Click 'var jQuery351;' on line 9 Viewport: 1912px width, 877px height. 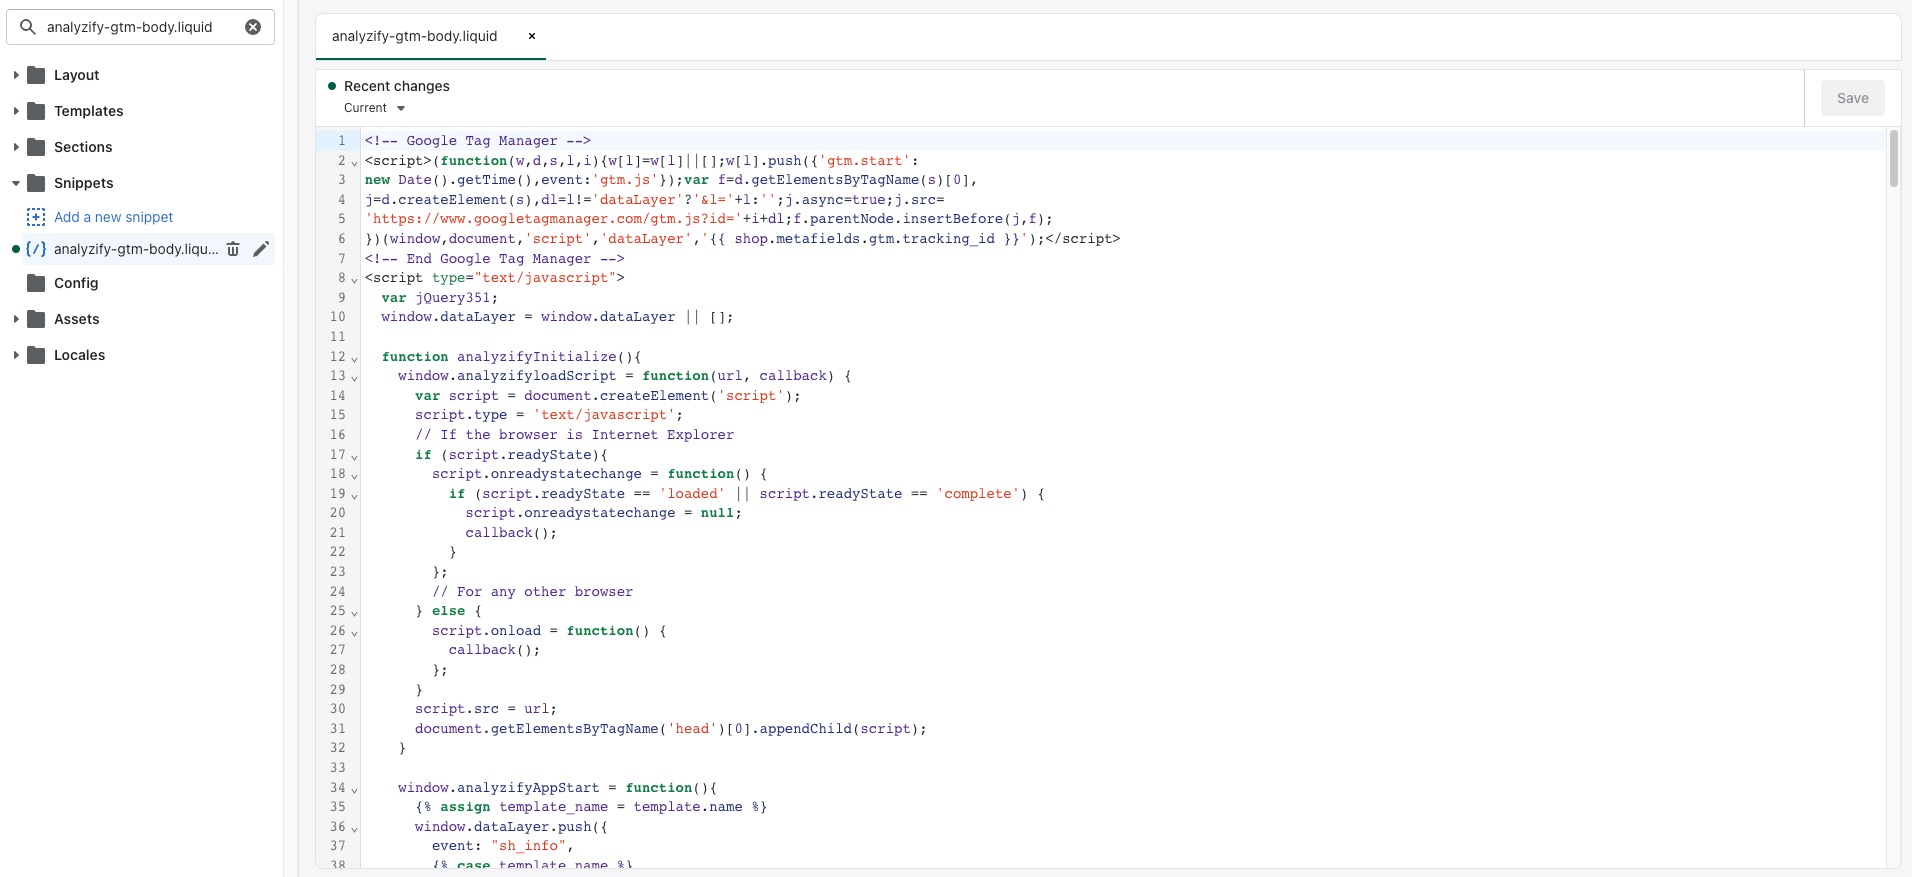click(x=439, y=298)
